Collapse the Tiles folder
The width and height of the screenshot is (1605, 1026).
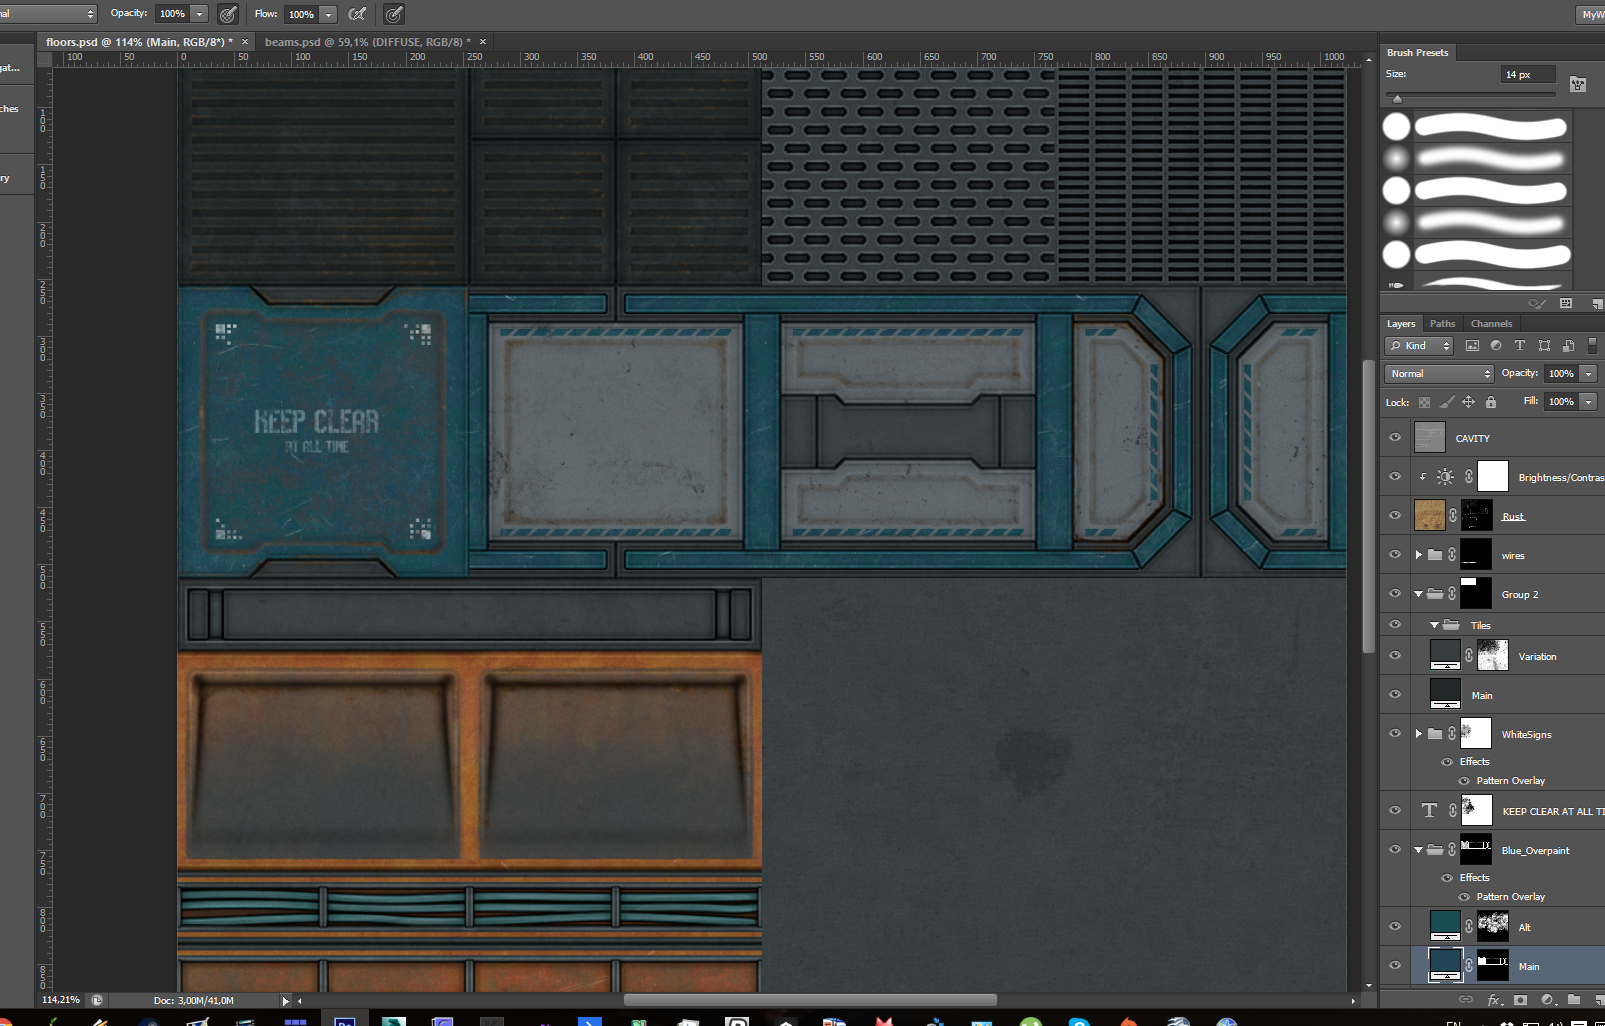[x=1434, y=625]
